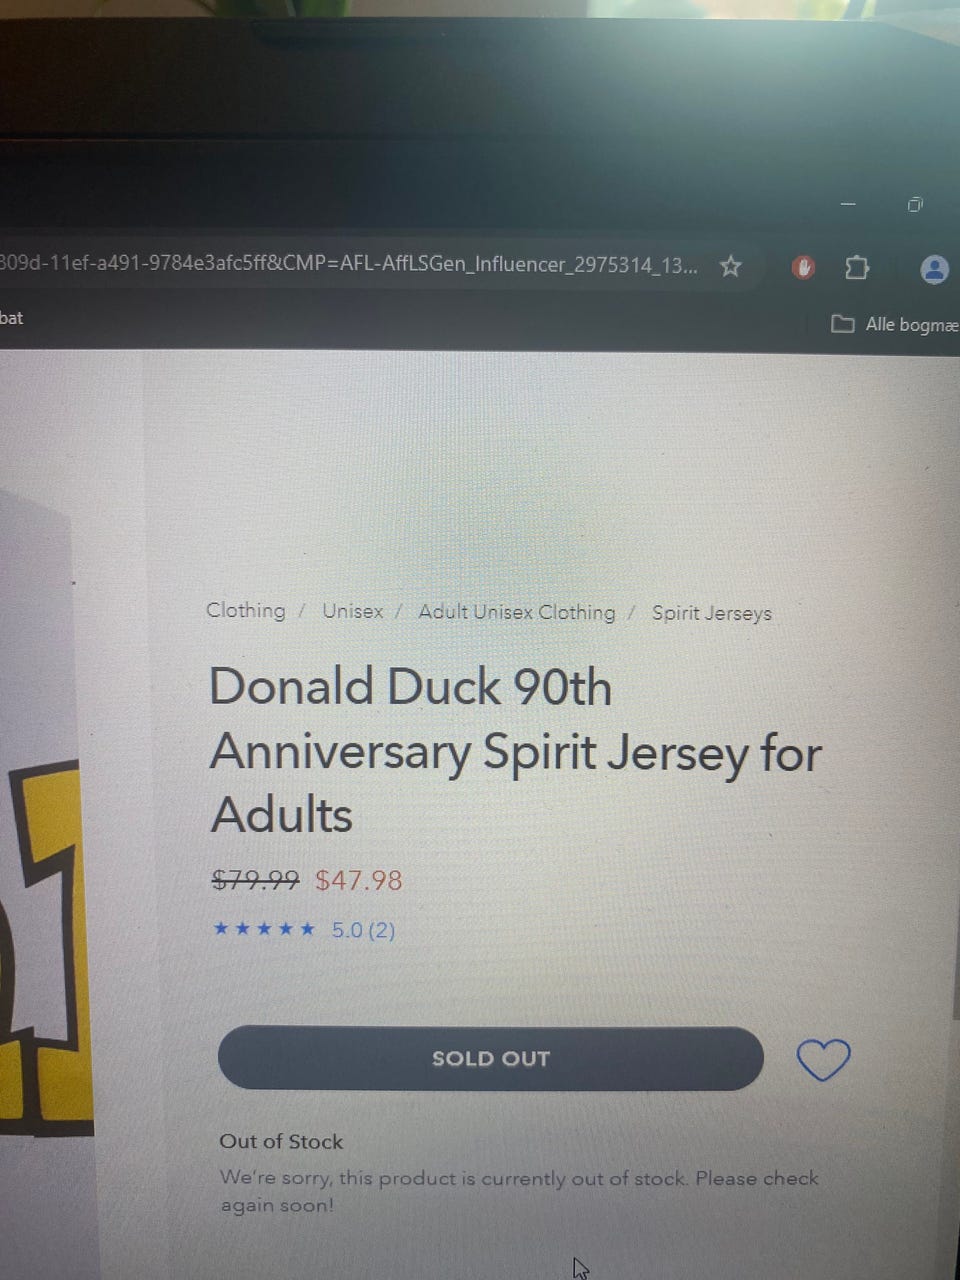Go to Clothing breadcrumb
This screenshot has height=1280, width=960.
[x=245, y=610]
